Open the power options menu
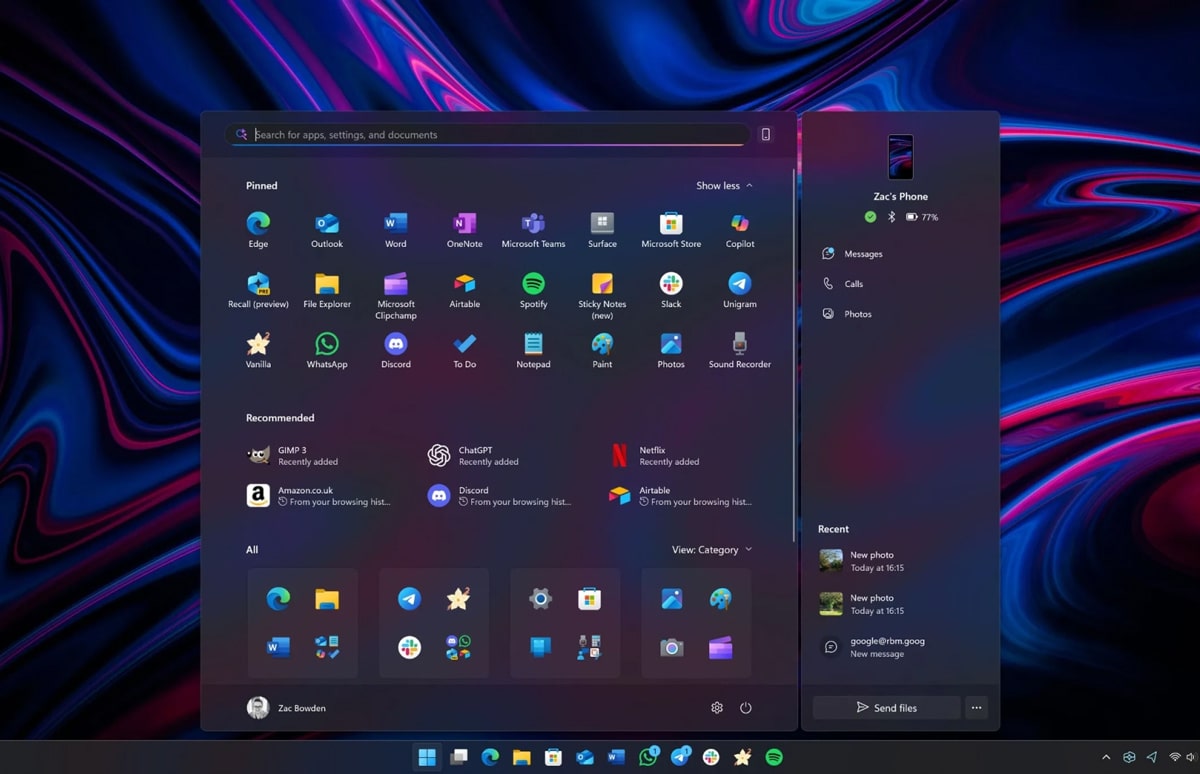 tap(746, 707)
